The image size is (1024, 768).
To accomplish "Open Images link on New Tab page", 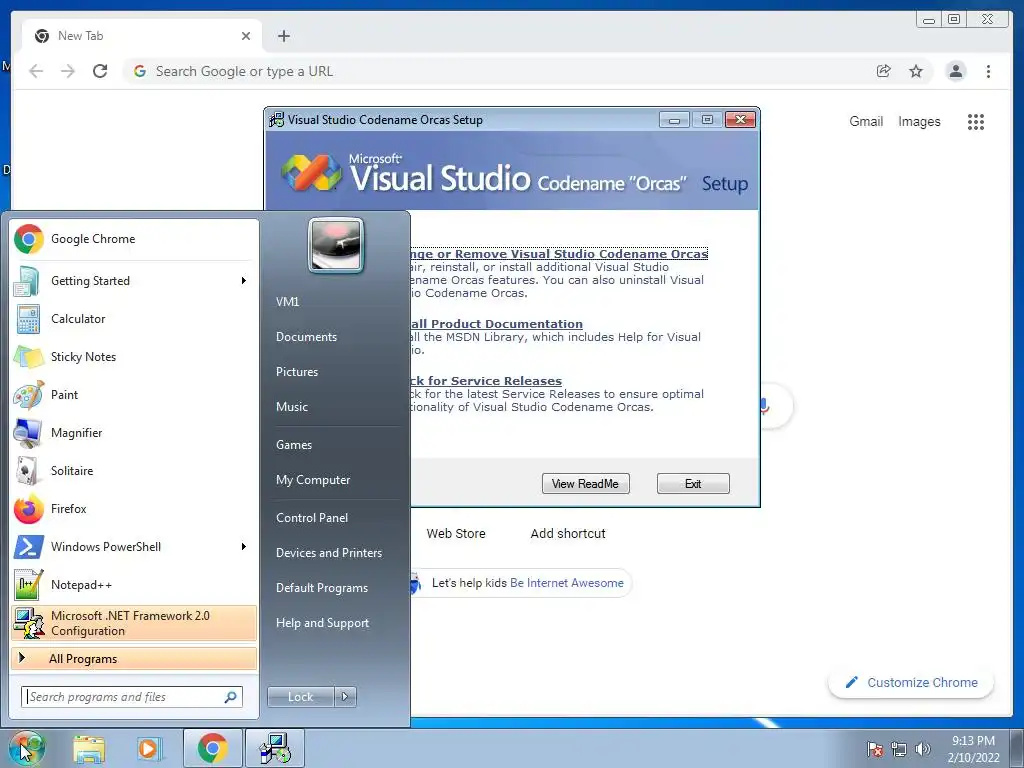I will point(919,121).
